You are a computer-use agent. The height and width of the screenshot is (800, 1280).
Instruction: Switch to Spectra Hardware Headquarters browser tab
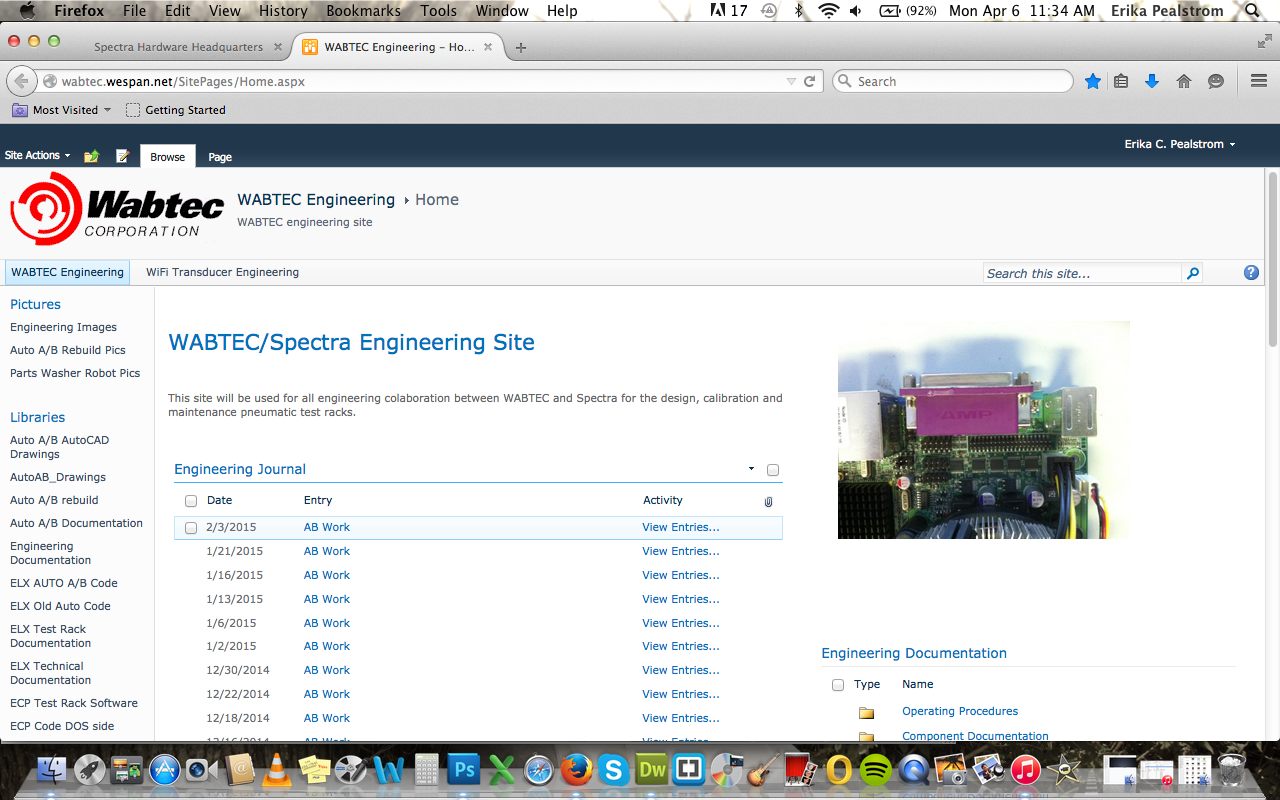tap(178, 47)
